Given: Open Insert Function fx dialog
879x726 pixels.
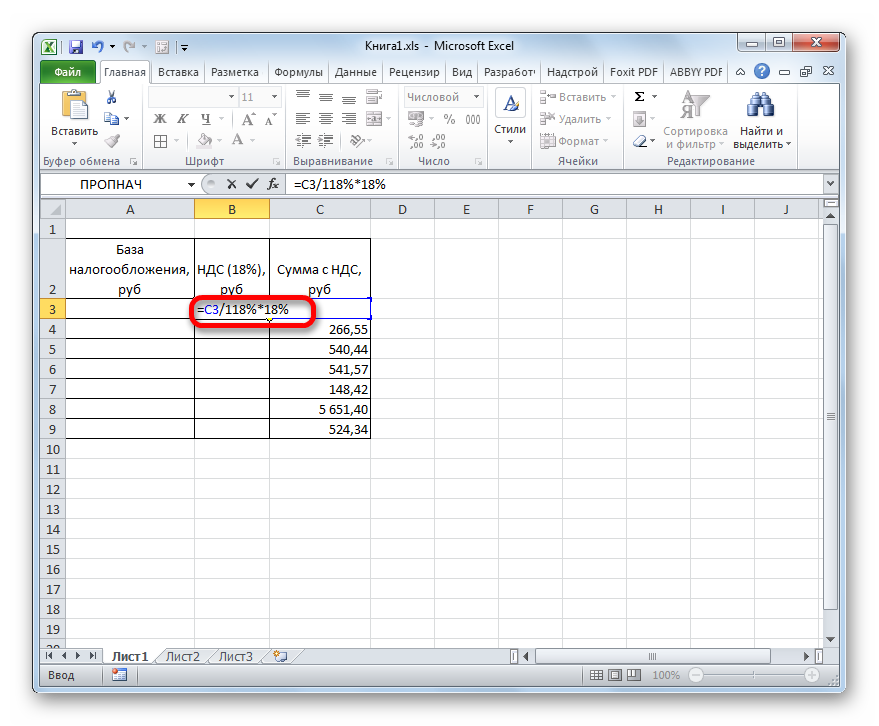Looking at the screenshot, I should (x=270, y=184).
